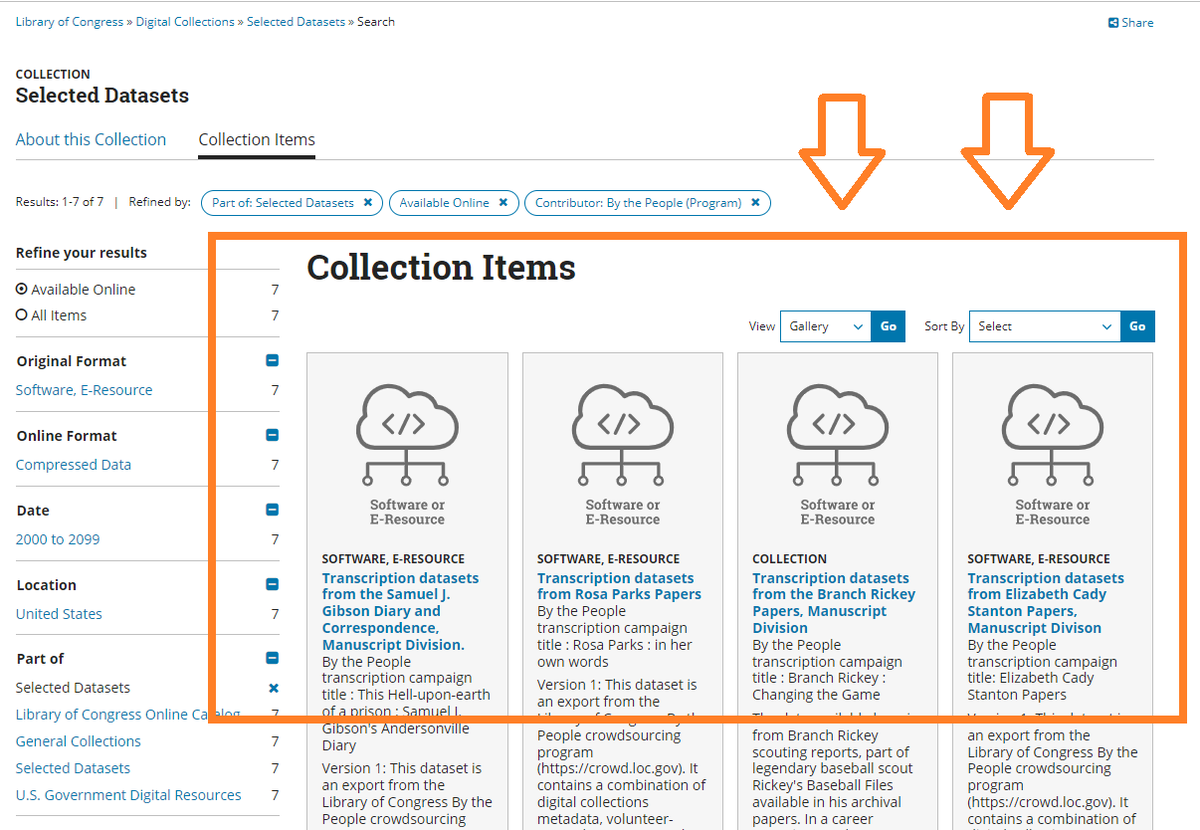Open Branch Rickey Papers title link
1200x830 pixels.
pyautogui.click(x=834, y=603)
